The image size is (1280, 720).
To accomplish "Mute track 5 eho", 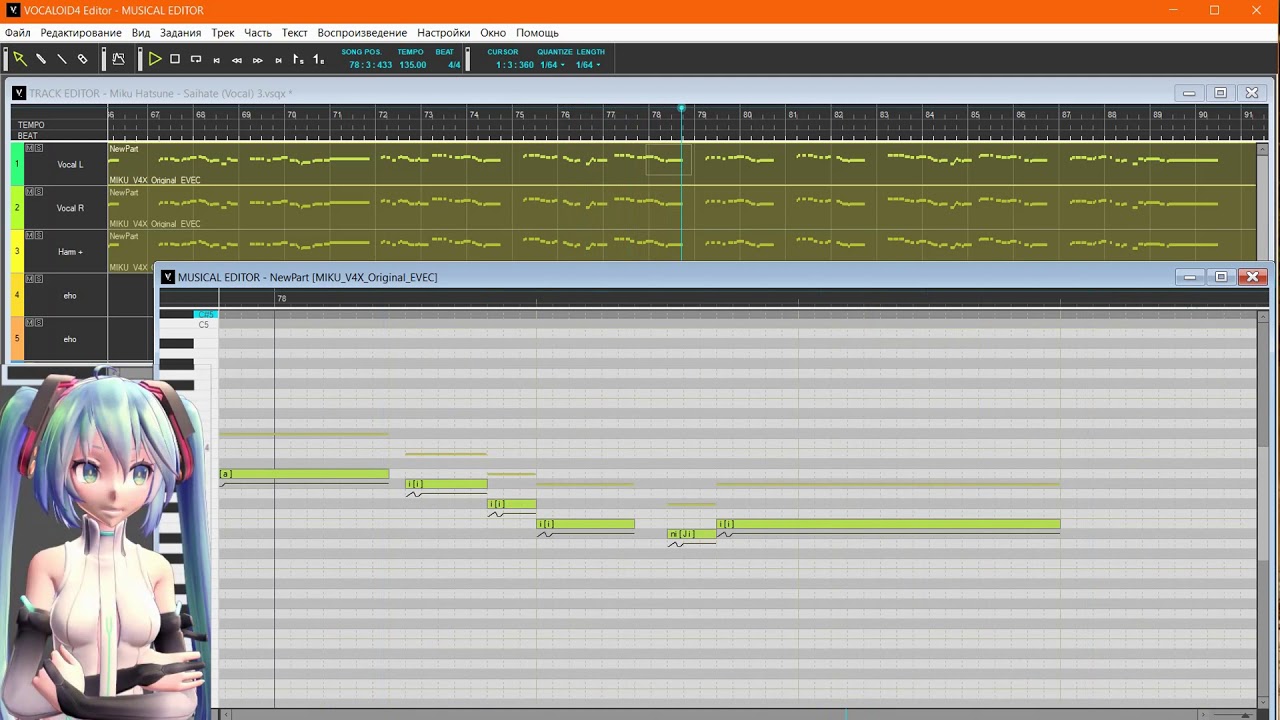I will pos(30,322).
